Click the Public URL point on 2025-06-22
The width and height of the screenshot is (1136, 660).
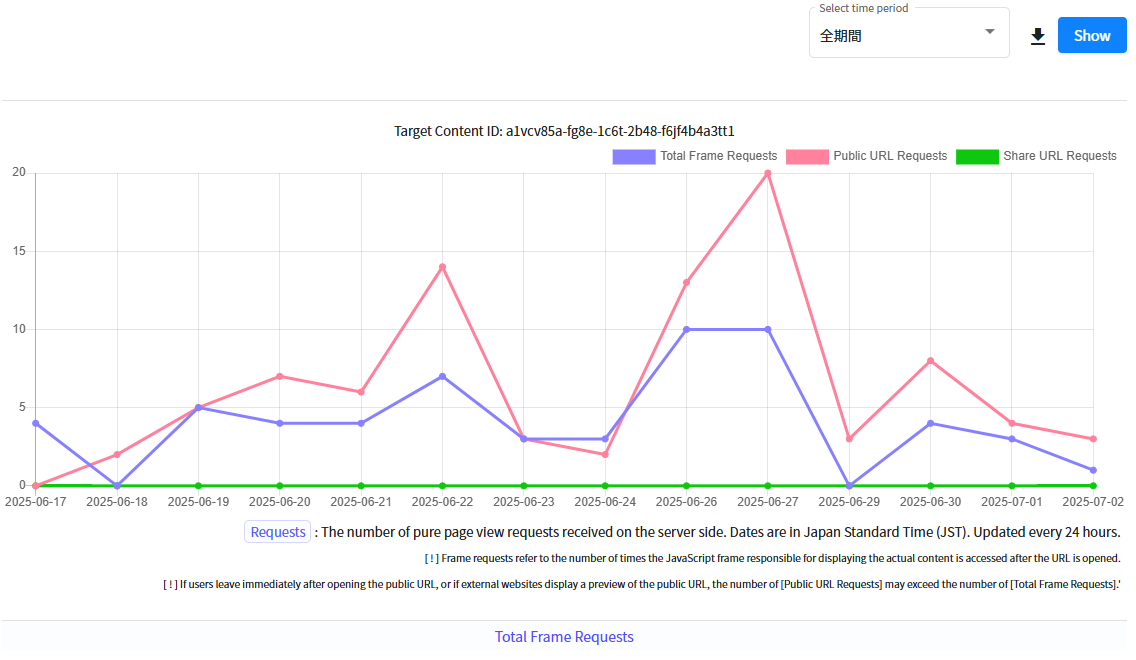[443, 267]
